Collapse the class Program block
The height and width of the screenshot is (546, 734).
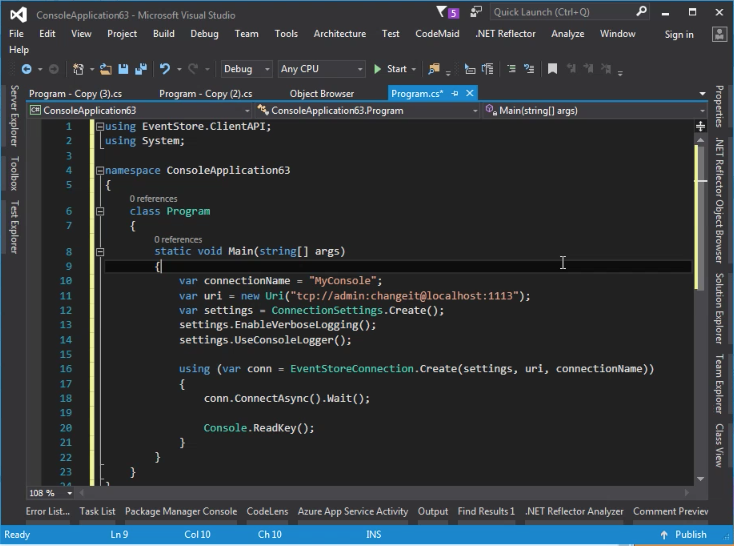100,211
